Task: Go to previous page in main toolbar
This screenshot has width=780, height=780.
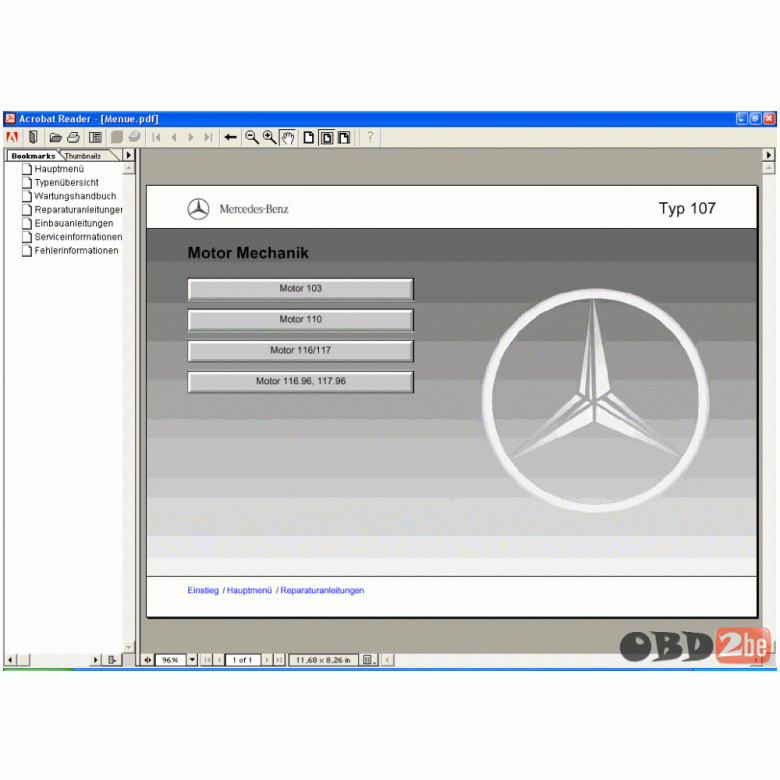Action: click(x=174, y=137)
